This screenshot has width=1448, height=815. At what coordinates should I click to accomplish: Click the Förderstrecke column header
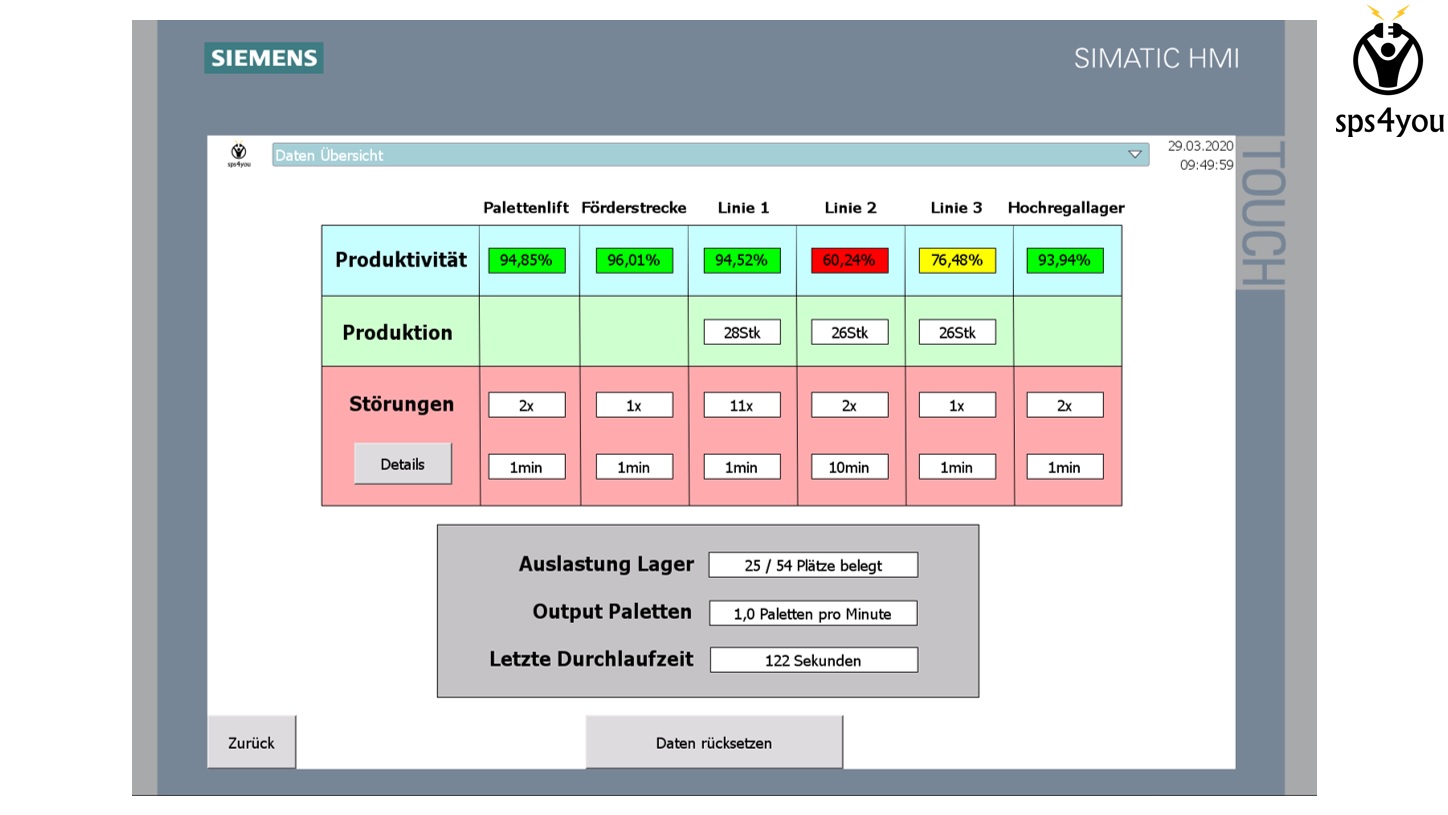point(634,208)
